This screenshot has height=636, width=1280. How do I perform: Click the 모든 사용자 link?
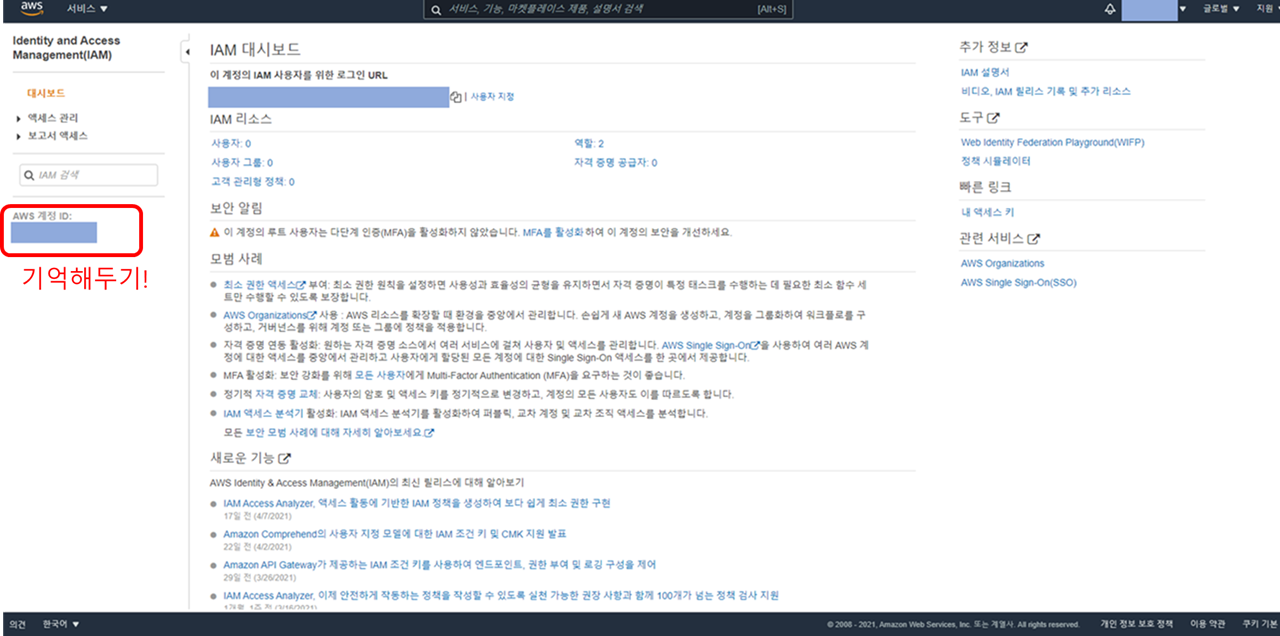378,375
